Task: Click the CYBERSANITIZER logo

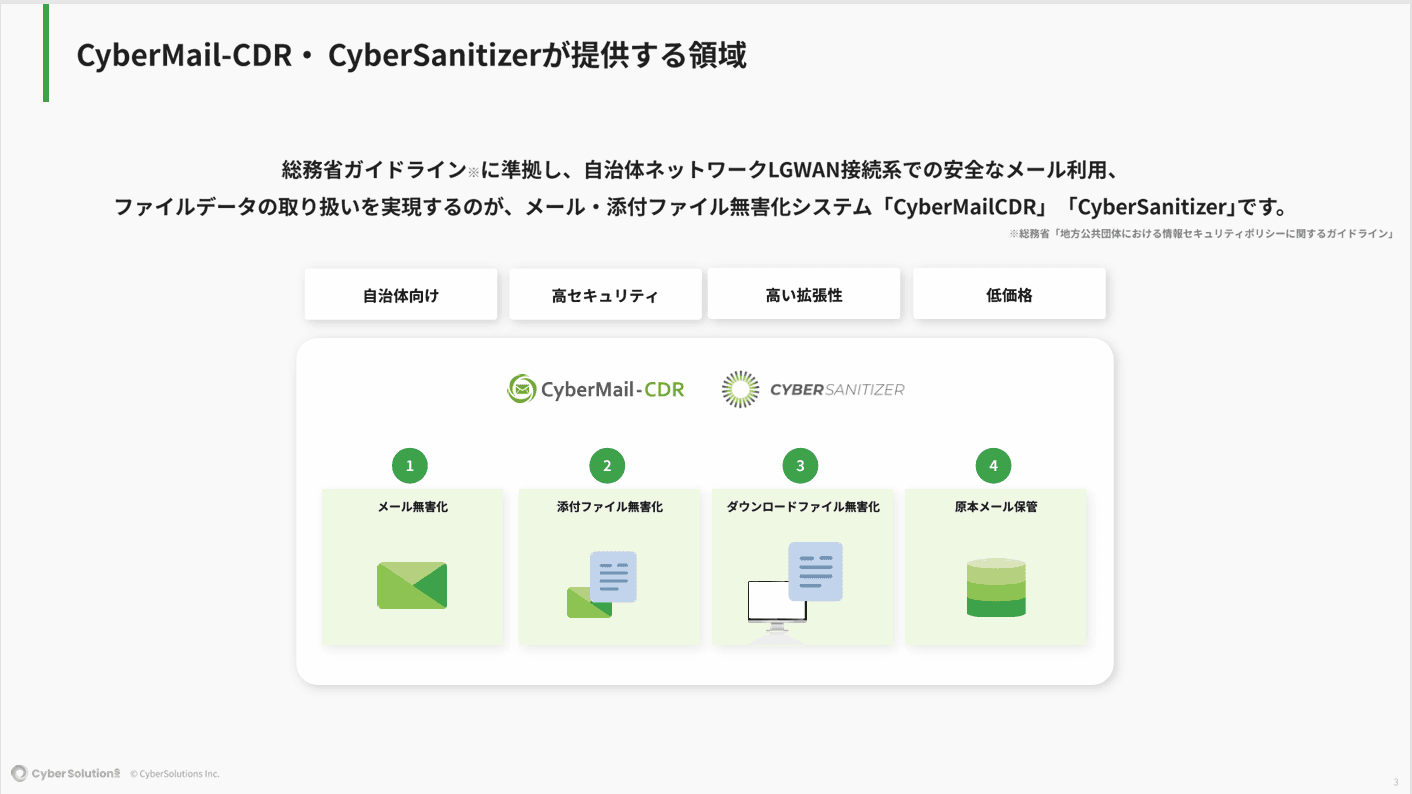Action: pyautogui.click(x=813, y=390)
